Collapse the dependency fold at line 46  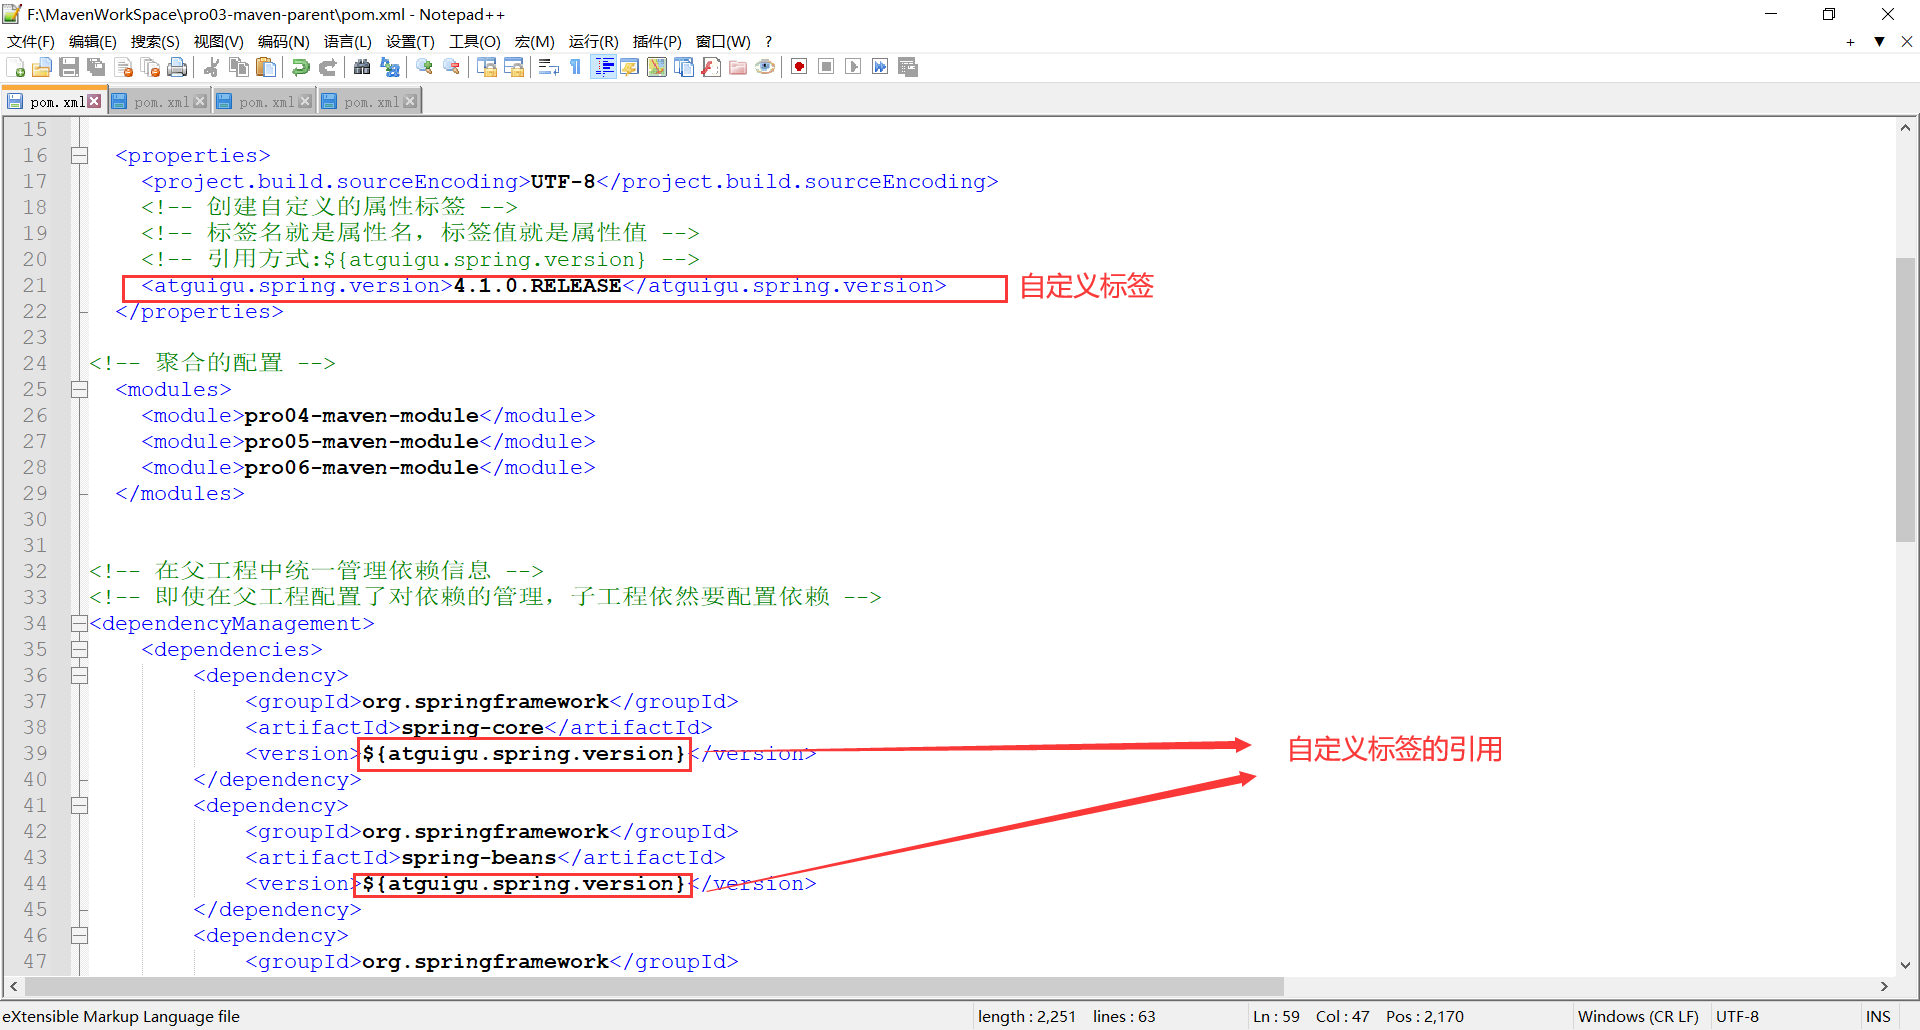(79, 936)
